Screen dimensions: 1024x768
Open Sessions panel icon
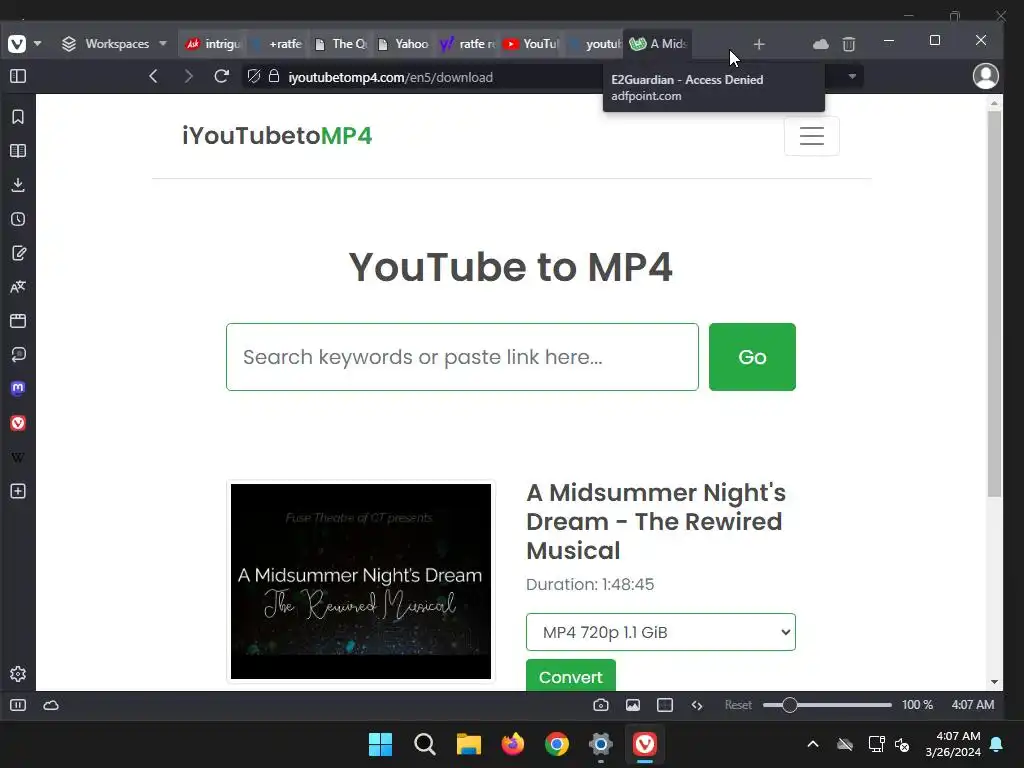click(x=18, y=355)
